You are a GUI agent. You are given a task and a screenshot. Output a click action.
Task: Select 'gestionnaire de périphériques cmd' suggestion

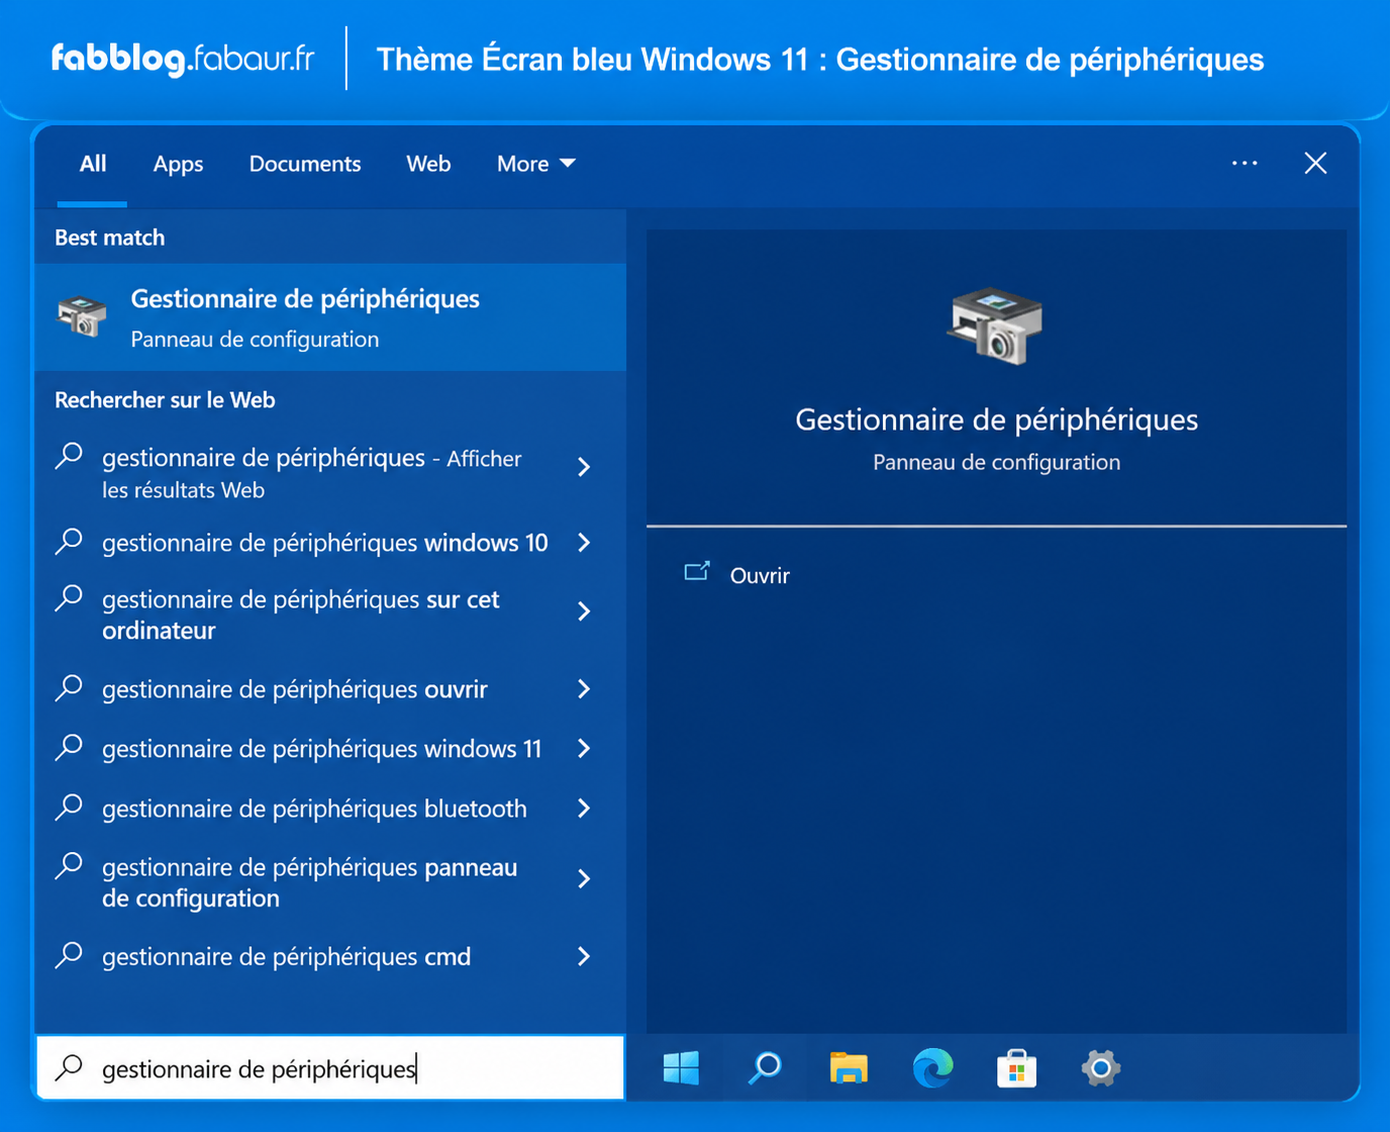click(x=286, y=957)
